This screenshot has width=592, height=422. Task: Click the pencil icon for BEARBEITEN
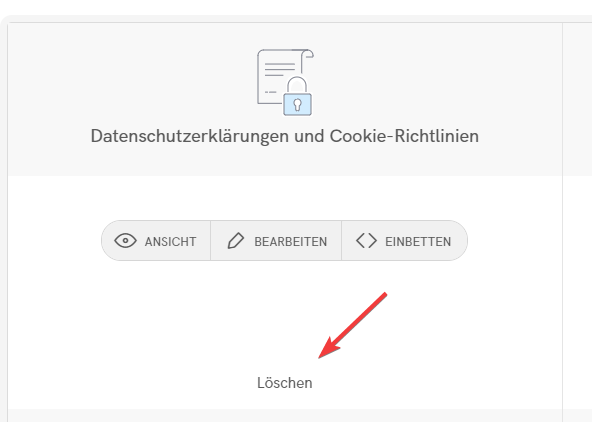[x=236, y=241]
